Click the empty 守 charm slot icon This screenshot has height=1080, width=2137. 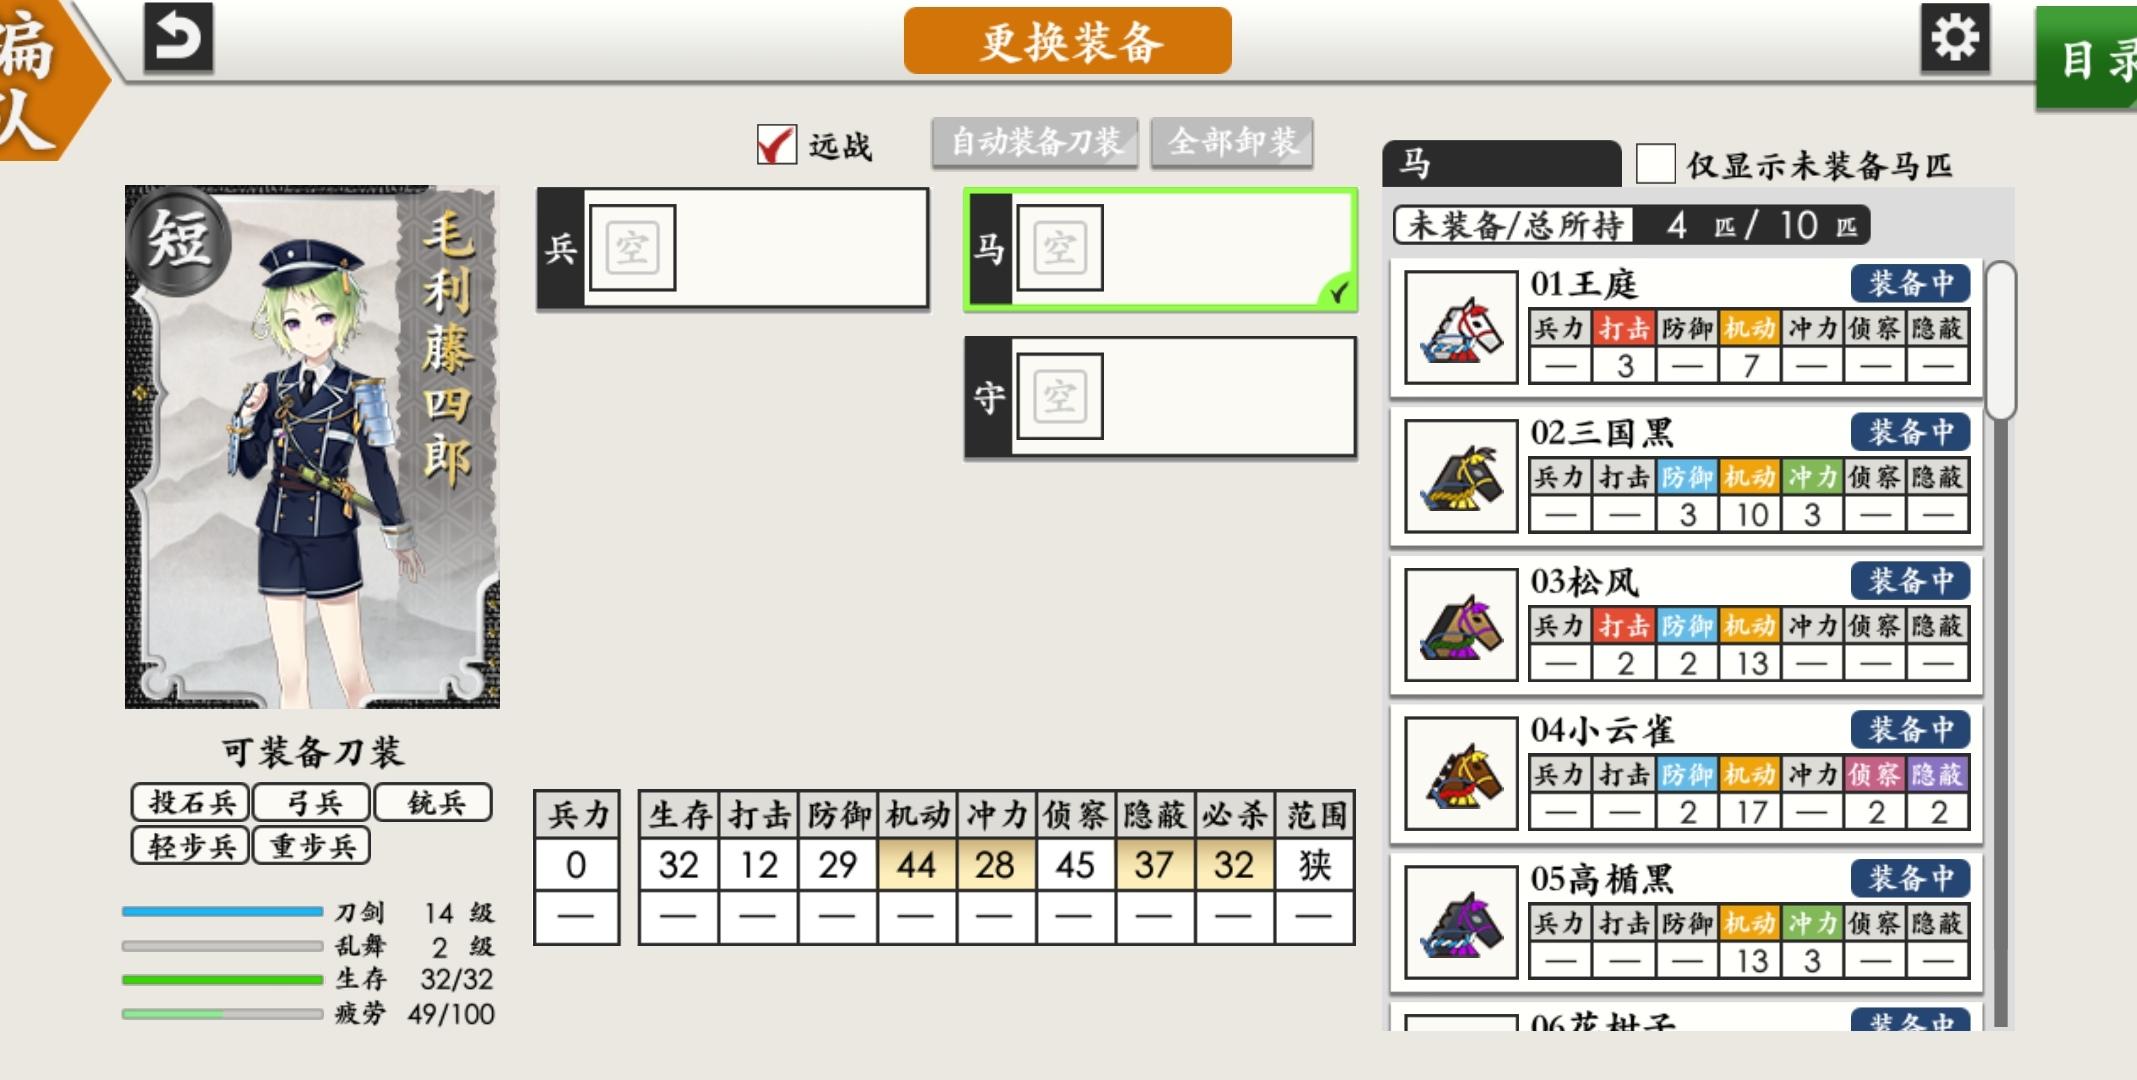tap(1059, 397)
